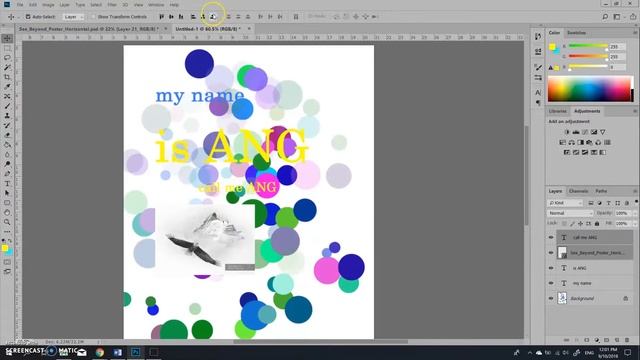Filter layers by type layers icon

[609, 203]
